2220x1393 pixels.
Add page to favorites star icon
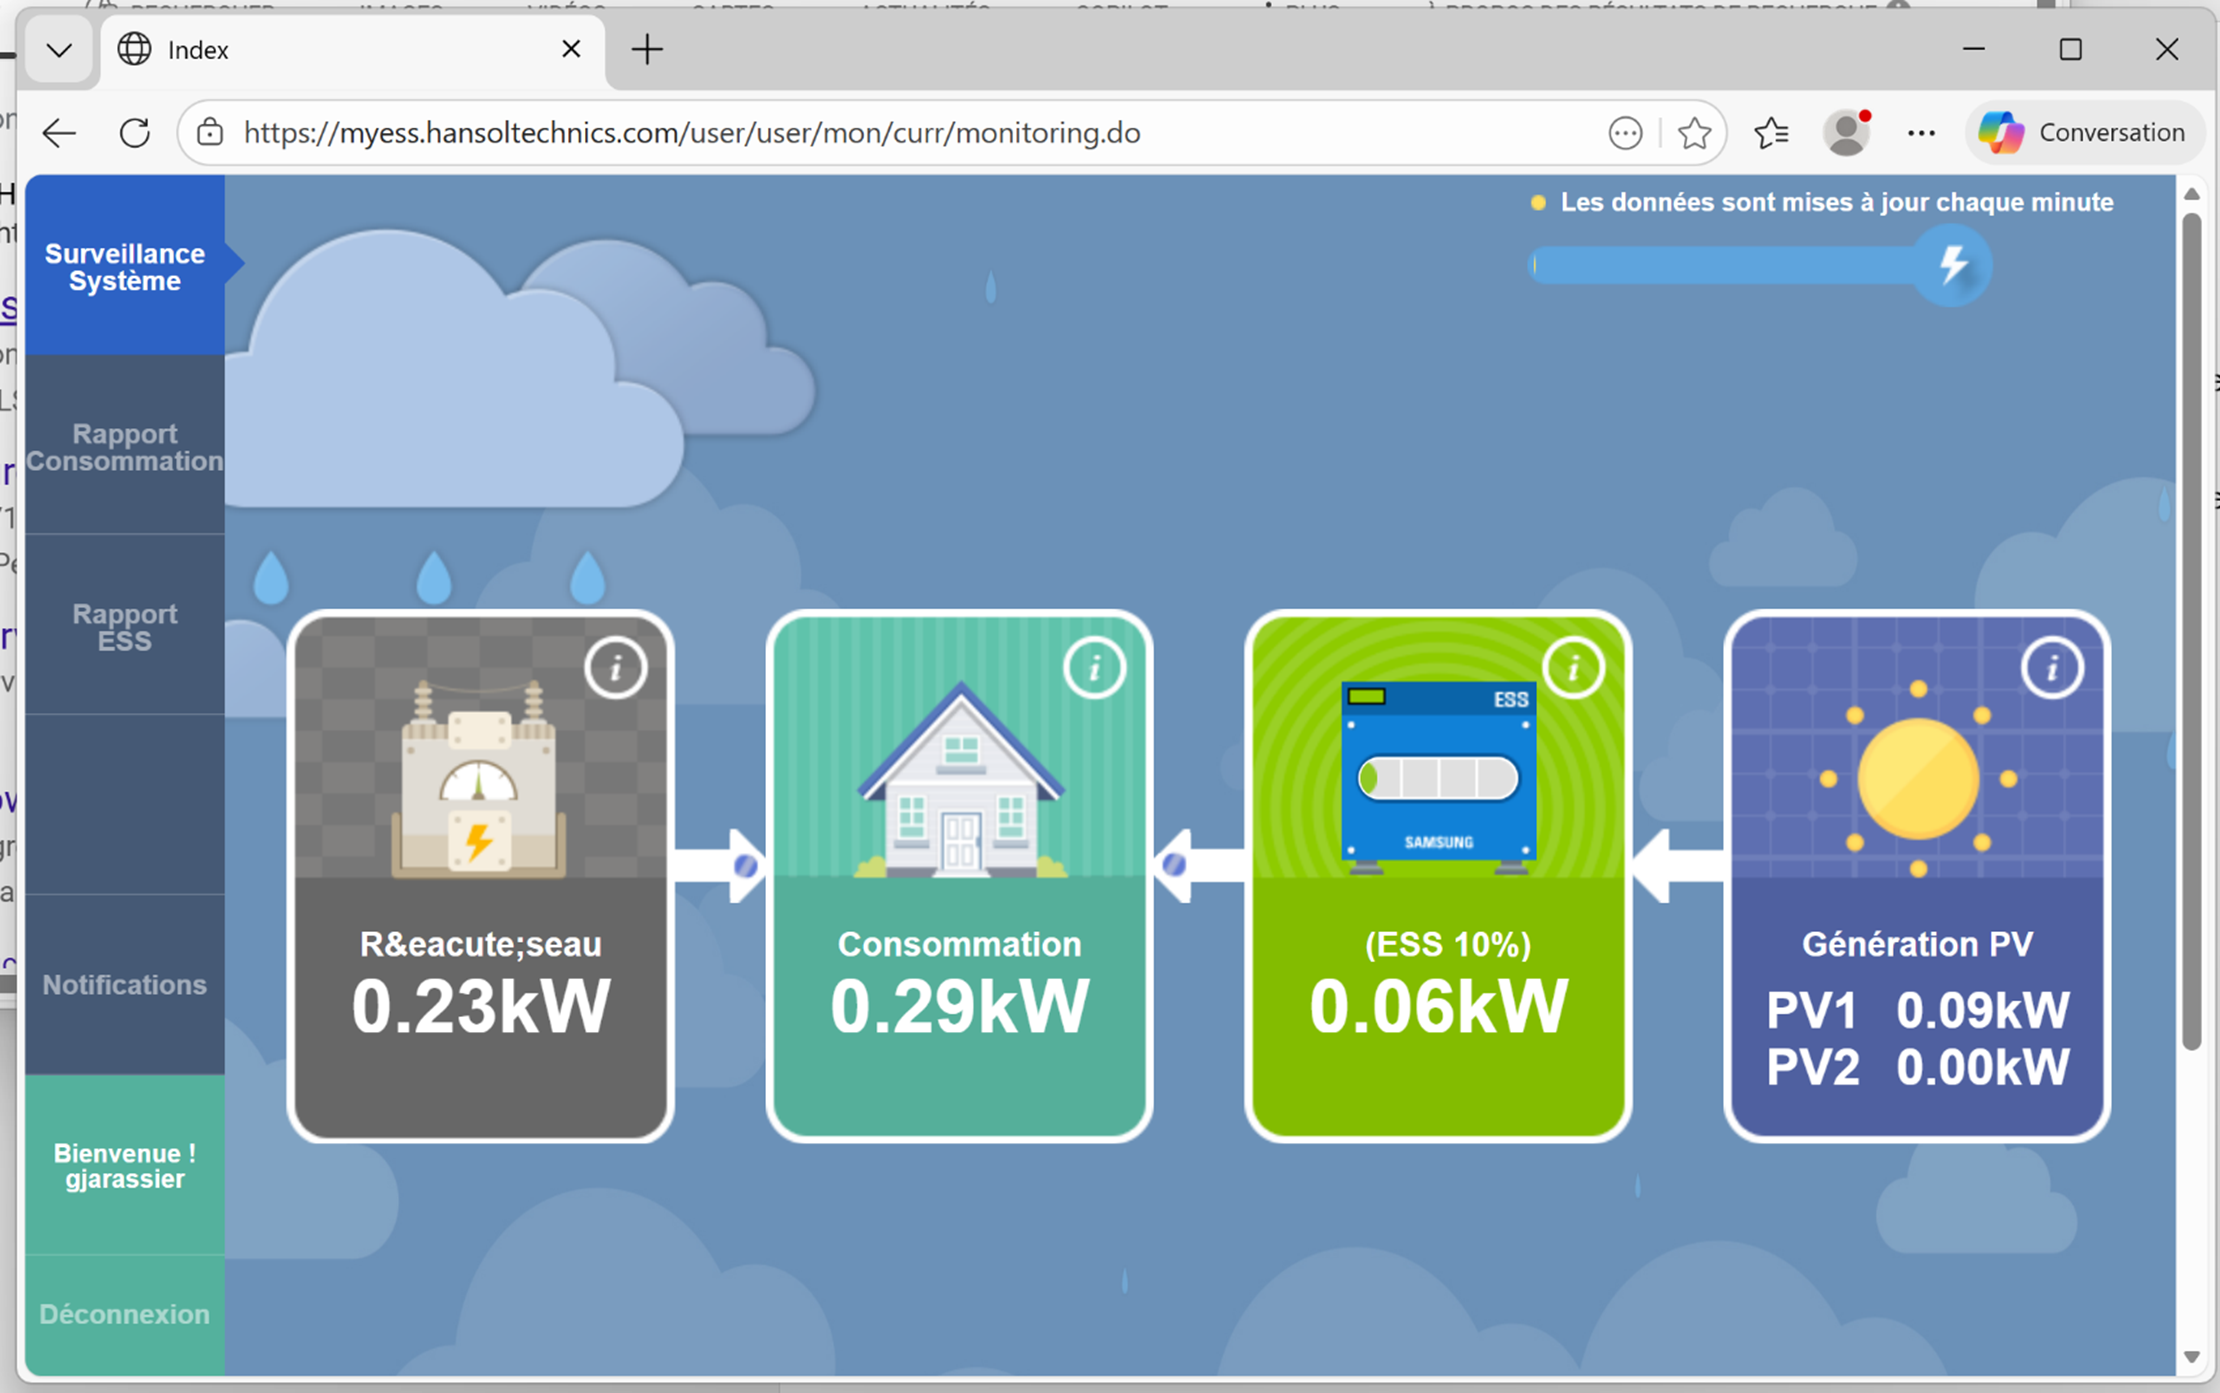pyautogui.click(x=1694, y=133)
